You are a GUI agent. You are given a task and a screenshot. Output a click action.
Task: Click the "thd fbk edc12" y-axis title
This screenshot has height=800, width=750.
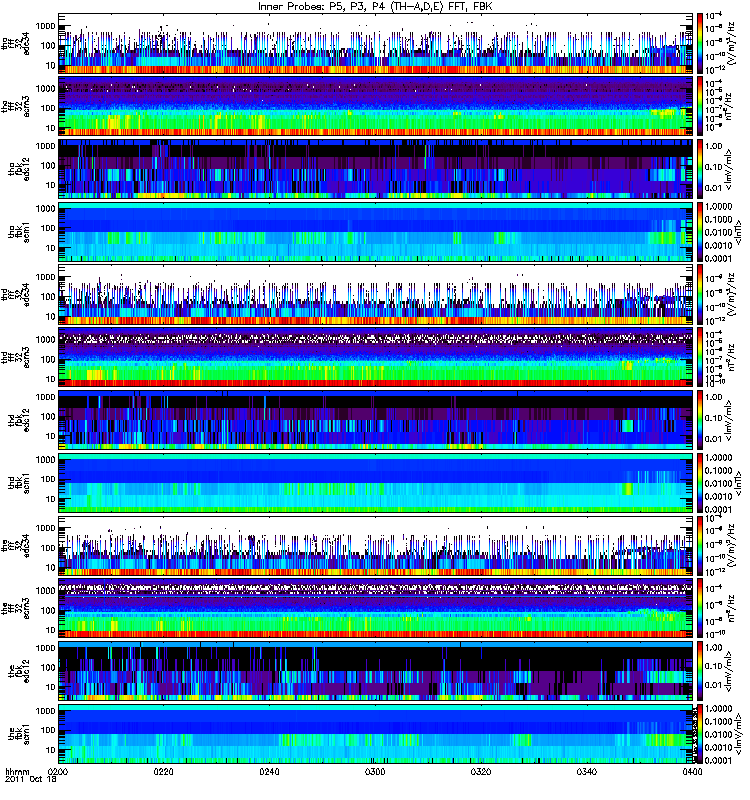19,420
